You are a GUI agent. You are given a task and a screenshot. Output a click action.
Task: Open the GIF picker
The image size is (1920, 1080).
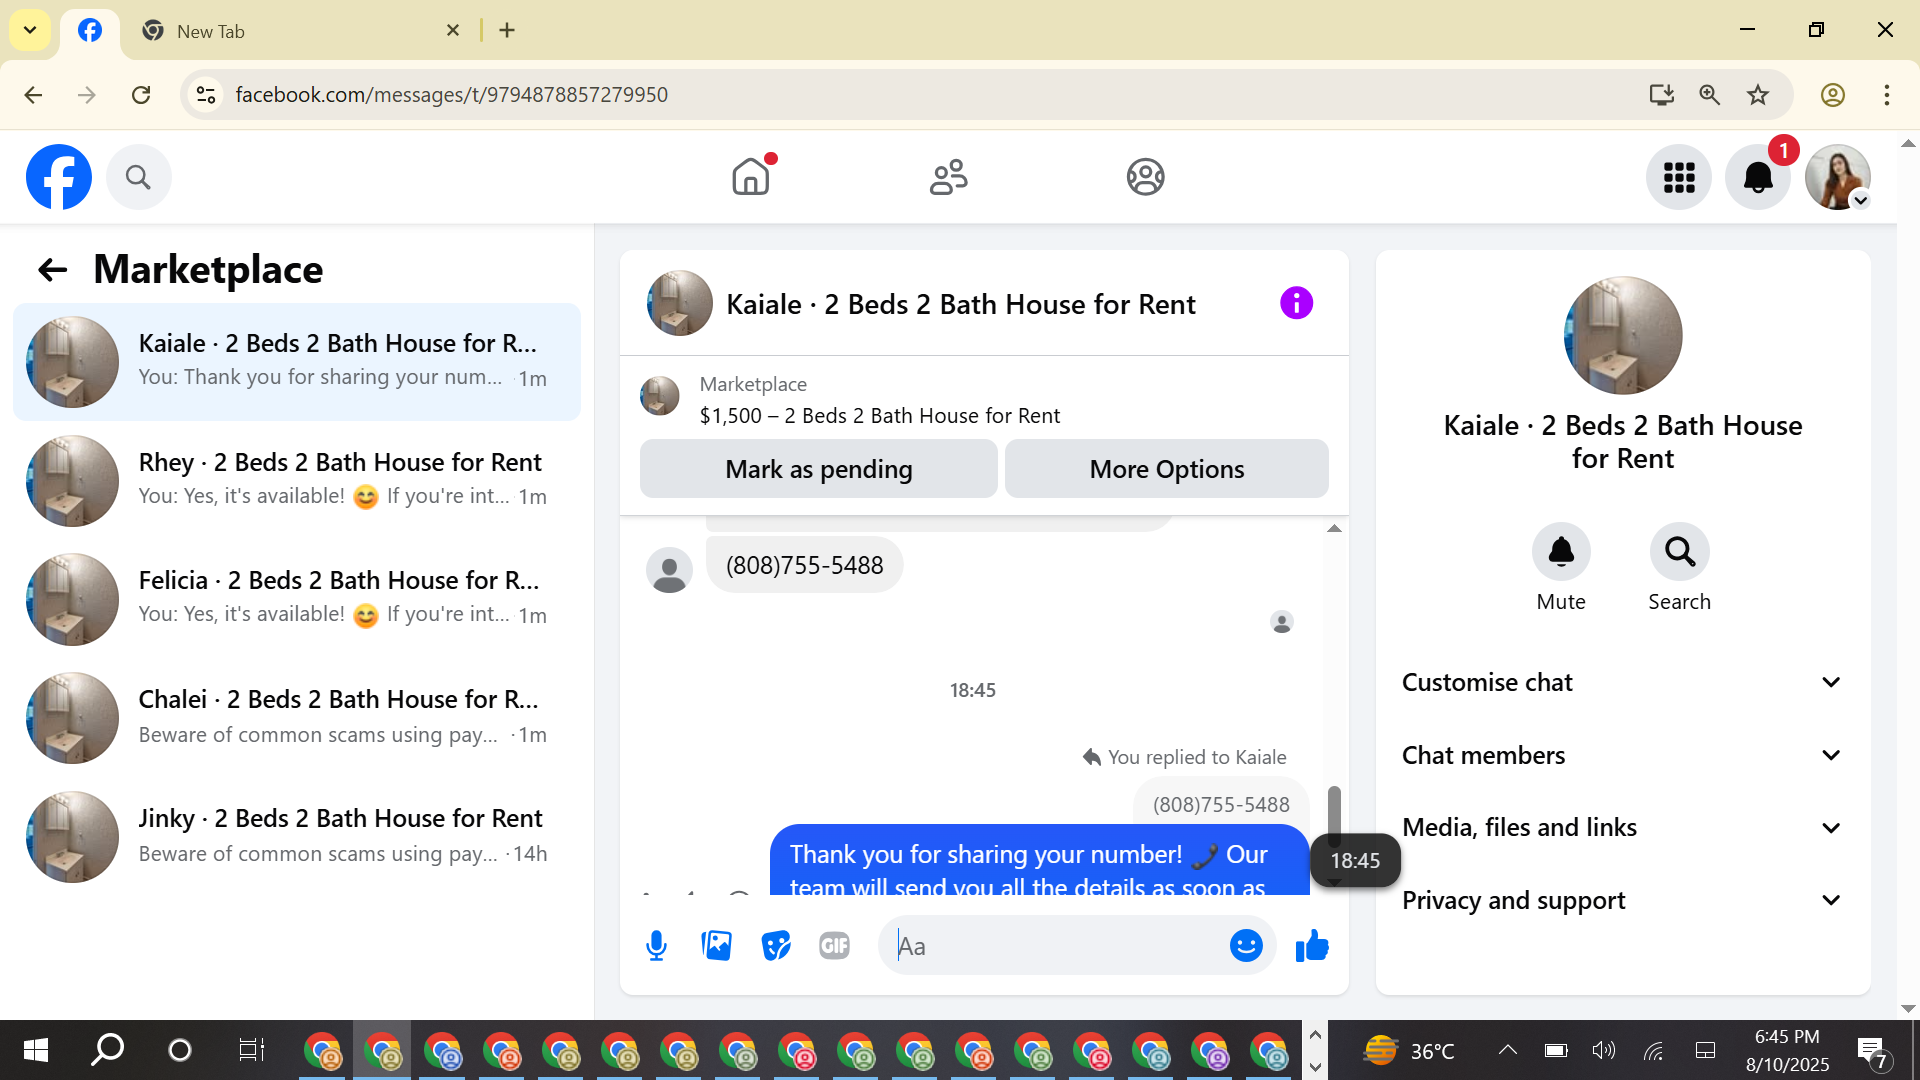834,945
